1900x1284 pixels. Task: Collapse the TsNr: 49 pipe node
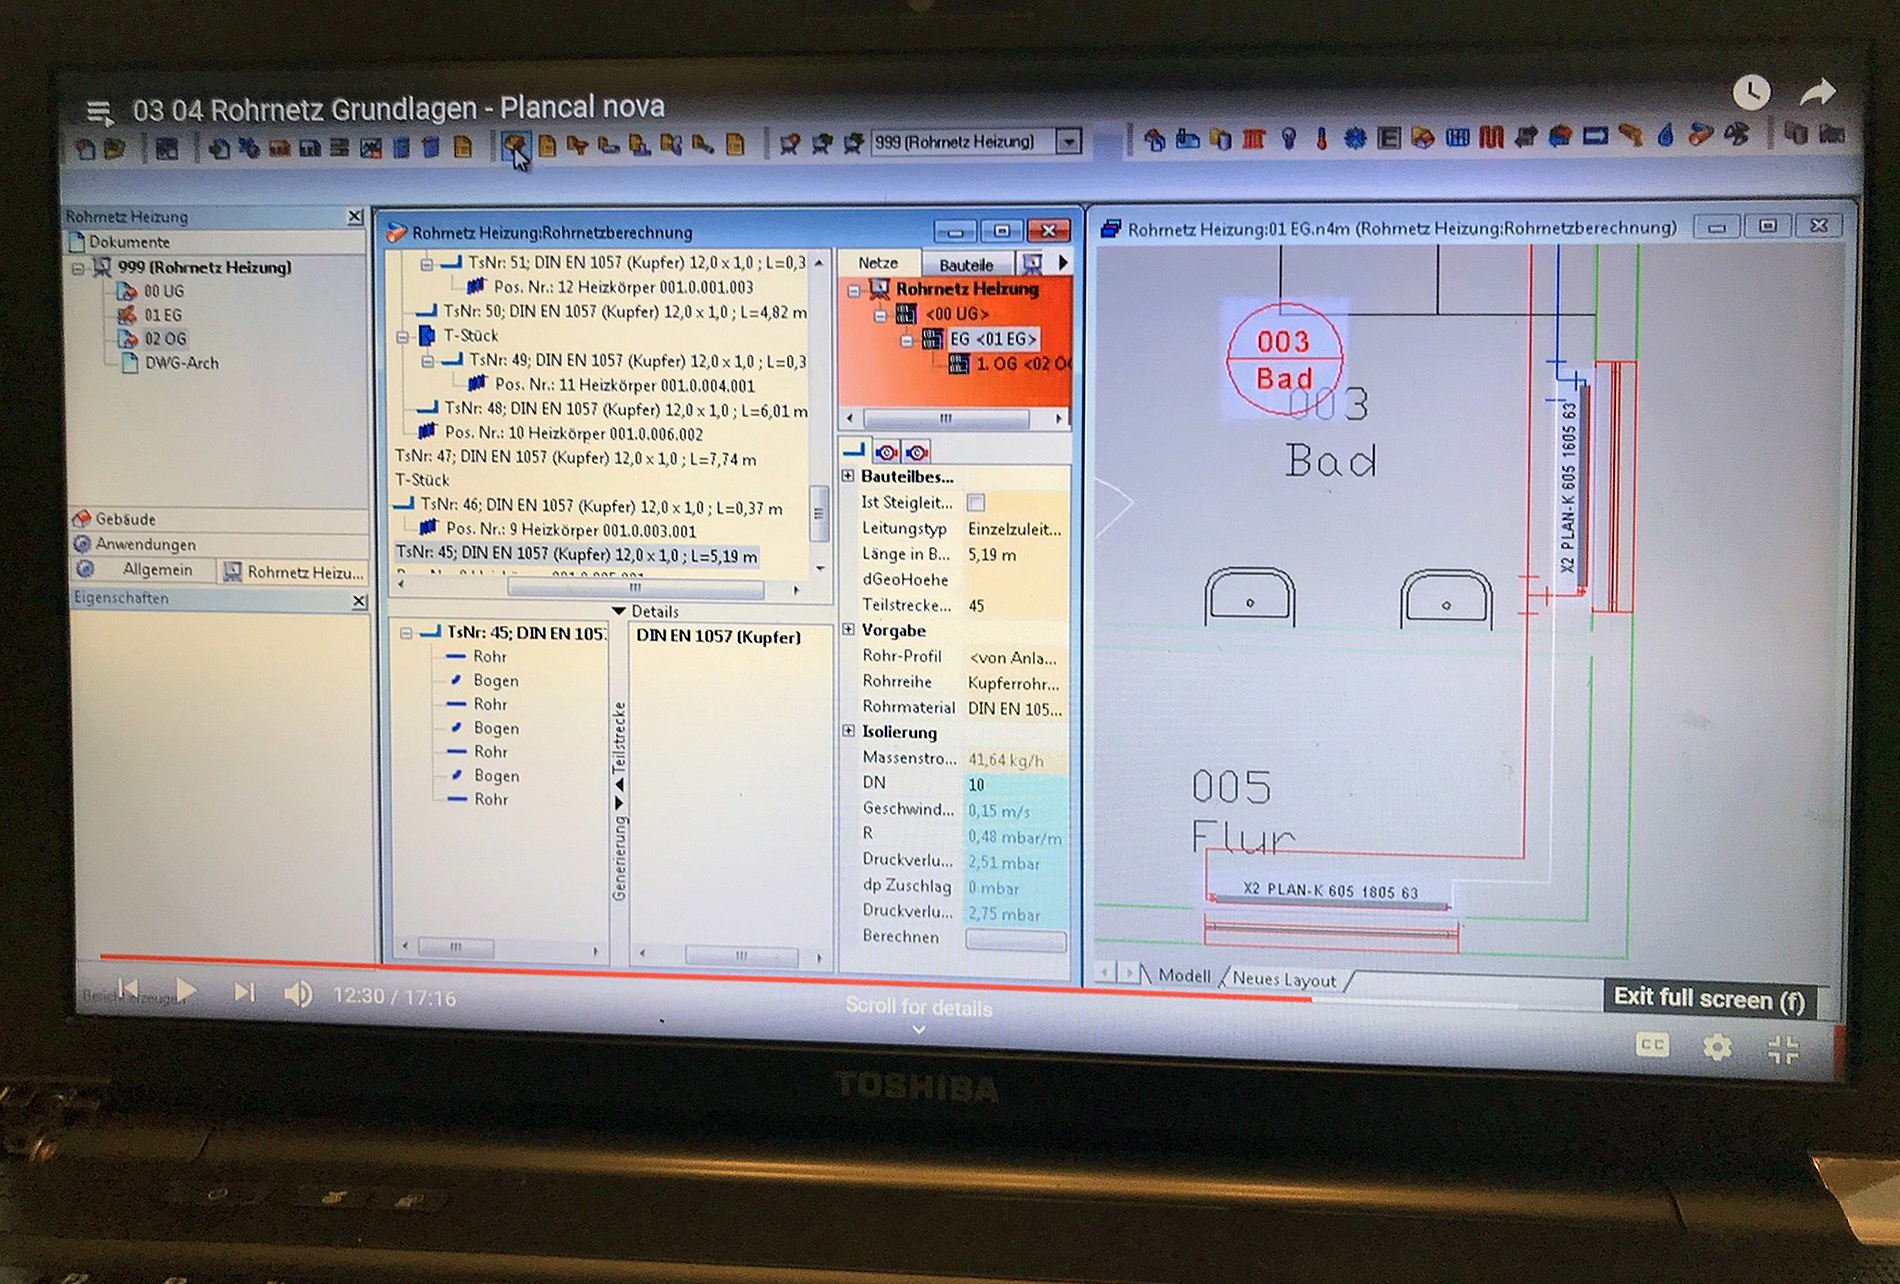pyautogui.click(x=427, y=361)
